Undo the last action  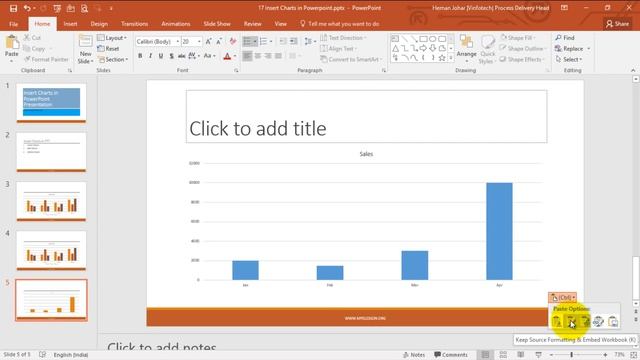27,8
